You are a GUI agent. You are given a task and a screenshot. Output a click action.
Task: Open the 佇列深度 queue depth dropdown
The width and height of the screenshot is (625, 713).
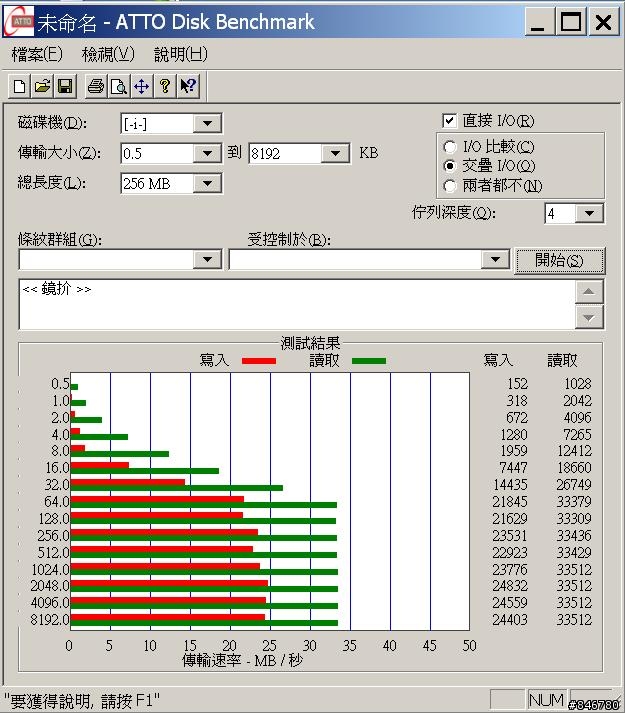tap(590, 213)
